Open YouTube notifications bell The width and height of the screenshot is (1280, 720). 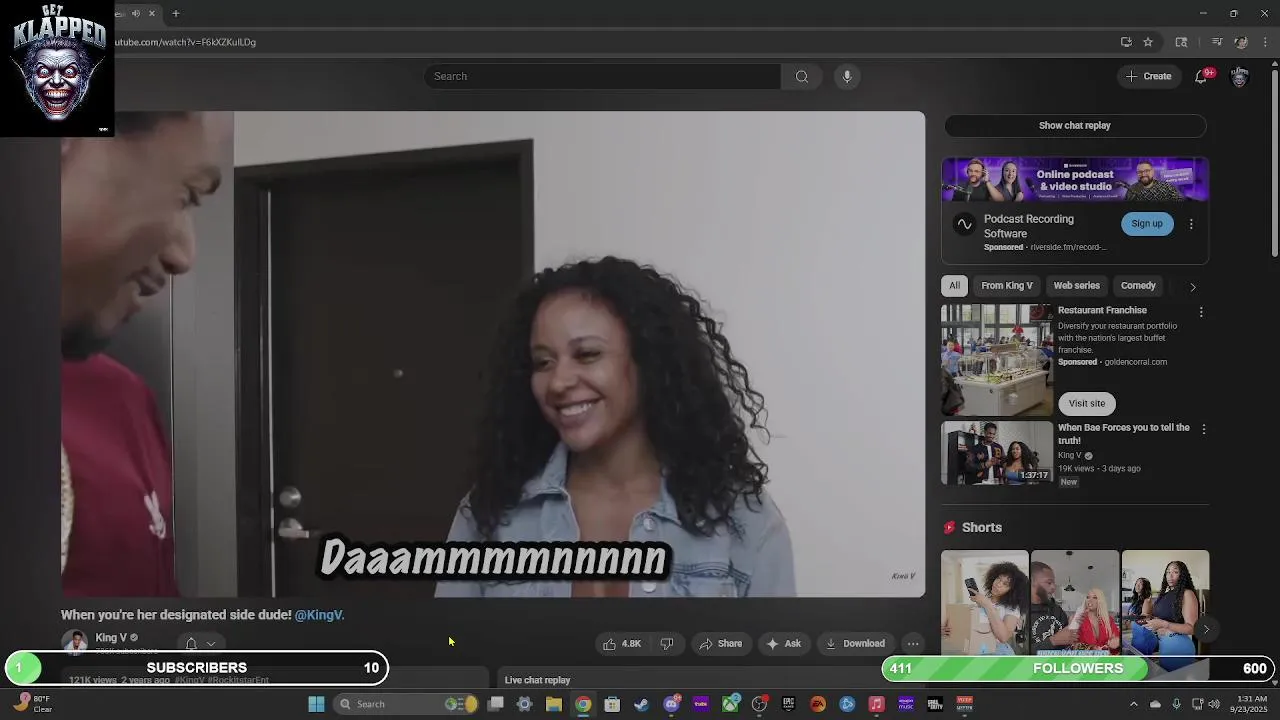coord(1201,76)
